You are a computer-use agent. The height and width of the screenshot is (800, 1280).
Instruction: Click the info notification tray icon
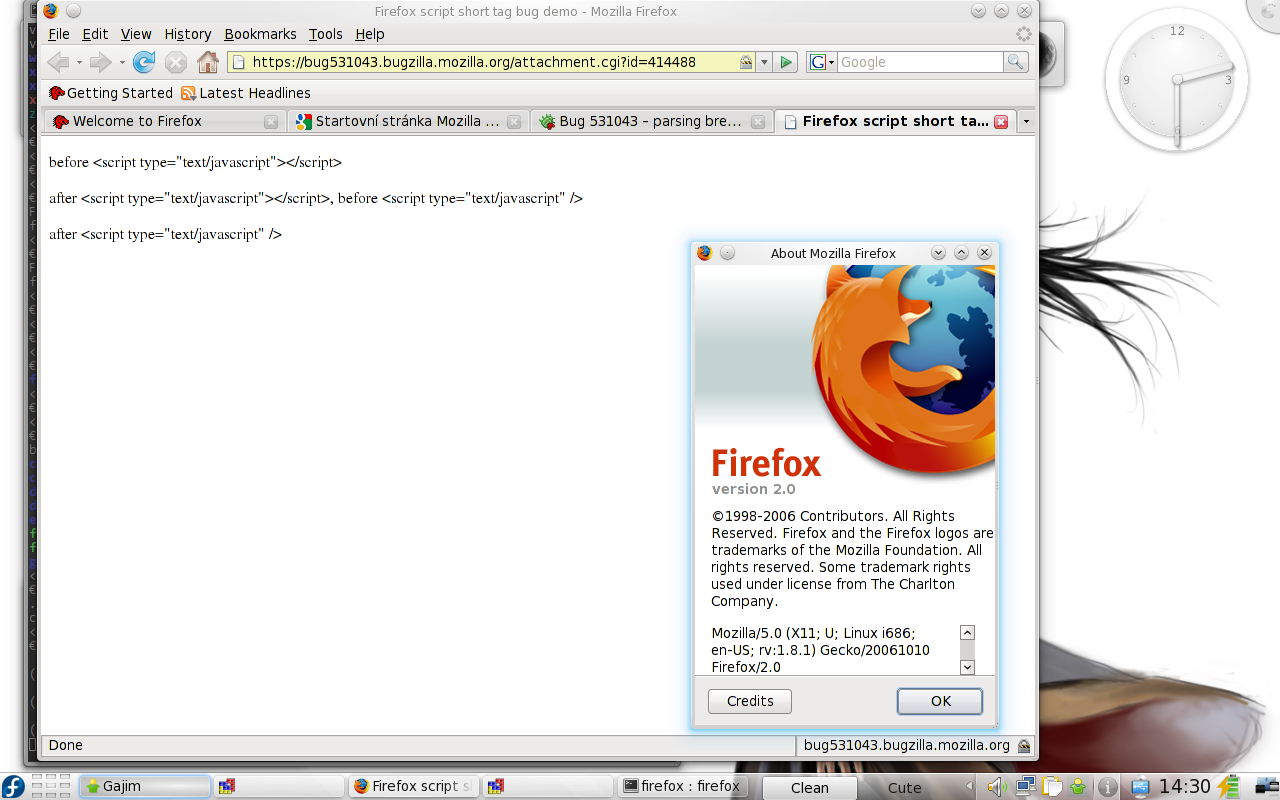pos(1108,787)
